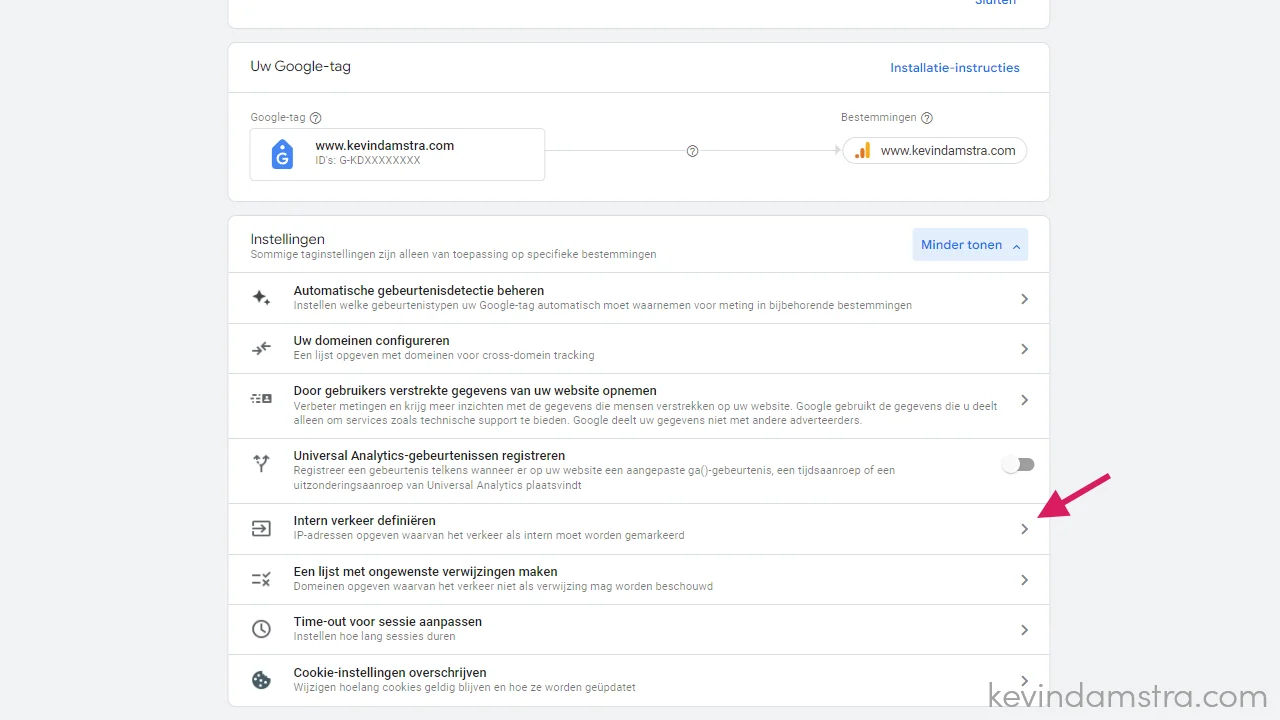Select 'Intern verkeer definiëren' row title
The width and height of the screenshot is (1280, 720).
click(x=365, y=521)
